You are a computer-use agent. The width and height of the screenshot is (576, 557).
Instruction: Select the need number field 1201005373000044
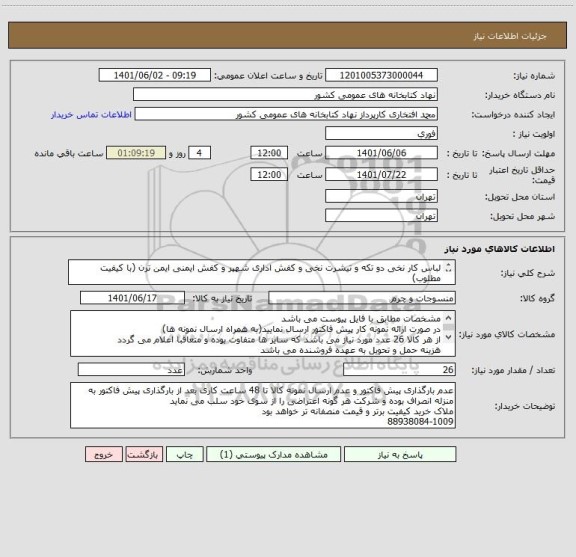(381, 75)
